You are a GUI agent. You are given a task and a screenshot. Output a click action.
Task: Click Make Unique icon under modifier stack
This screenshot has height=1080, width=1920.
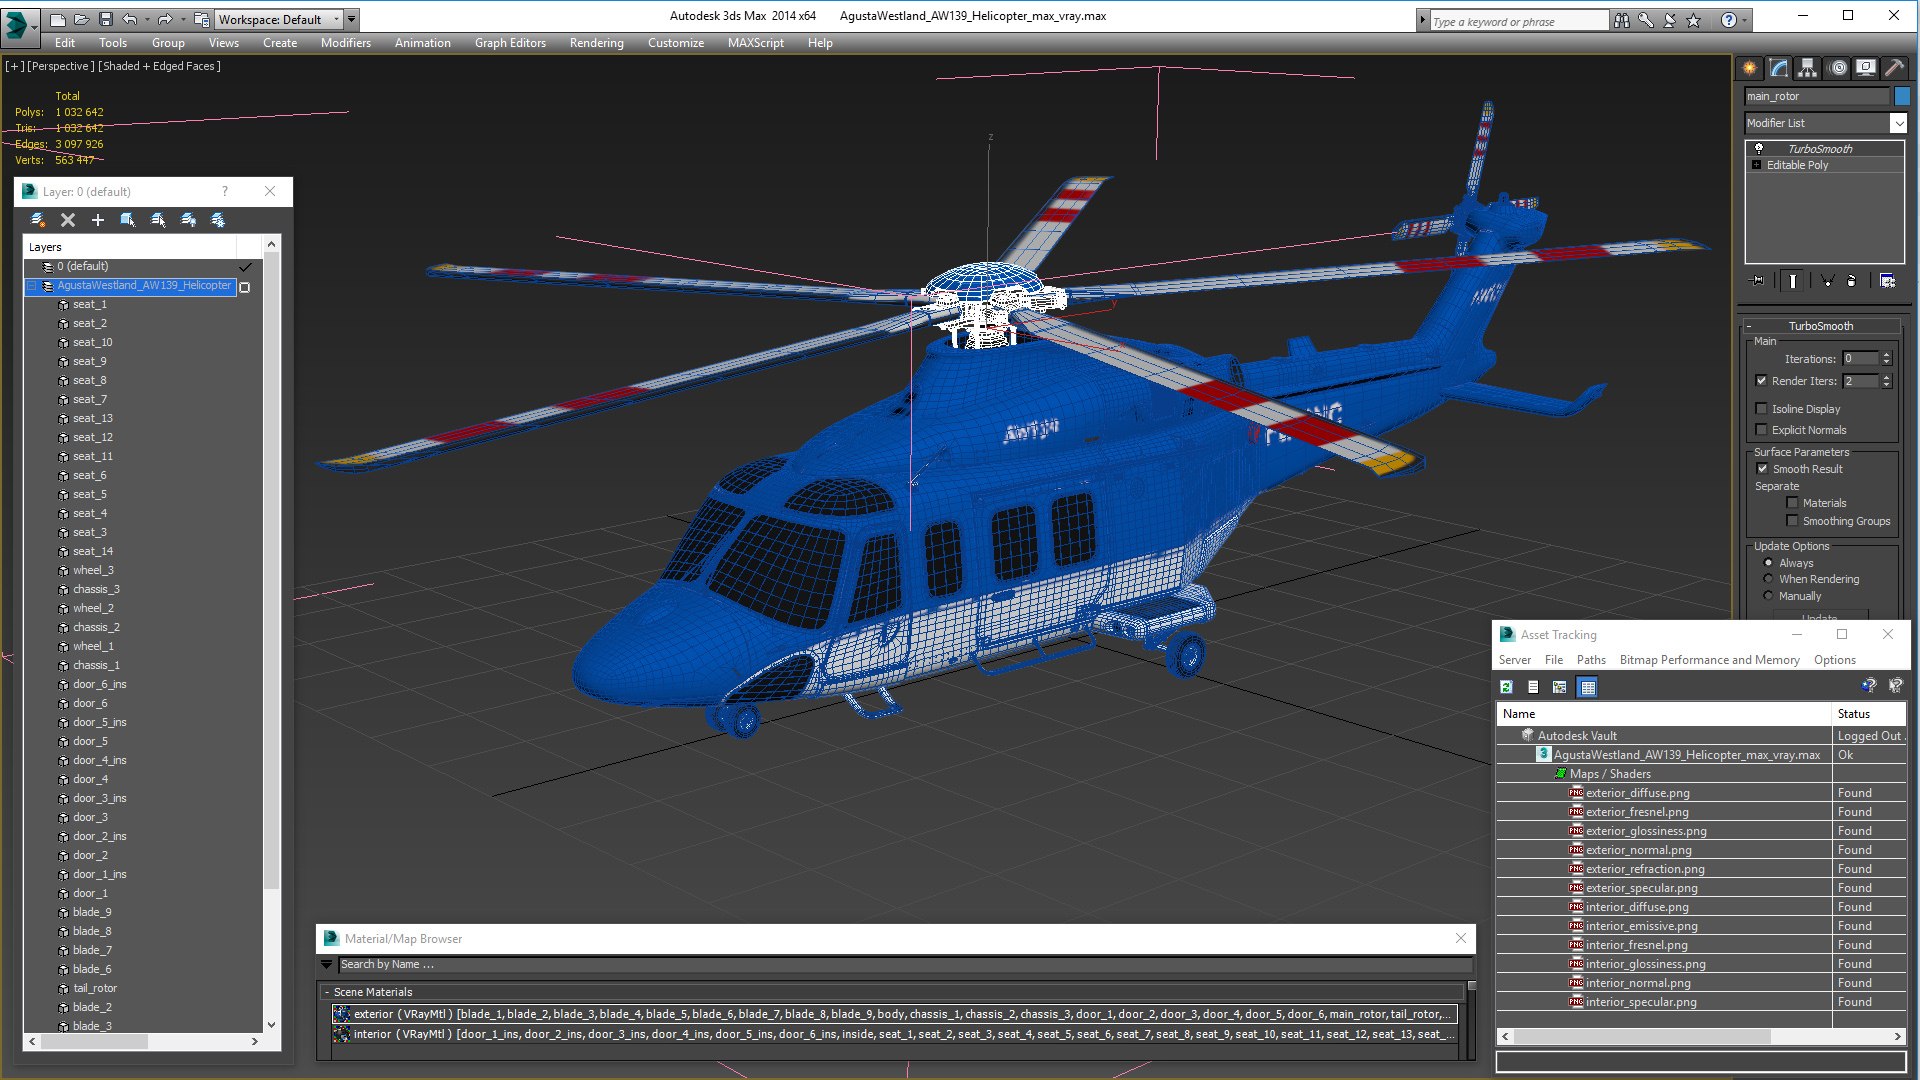click(1827, 281)
